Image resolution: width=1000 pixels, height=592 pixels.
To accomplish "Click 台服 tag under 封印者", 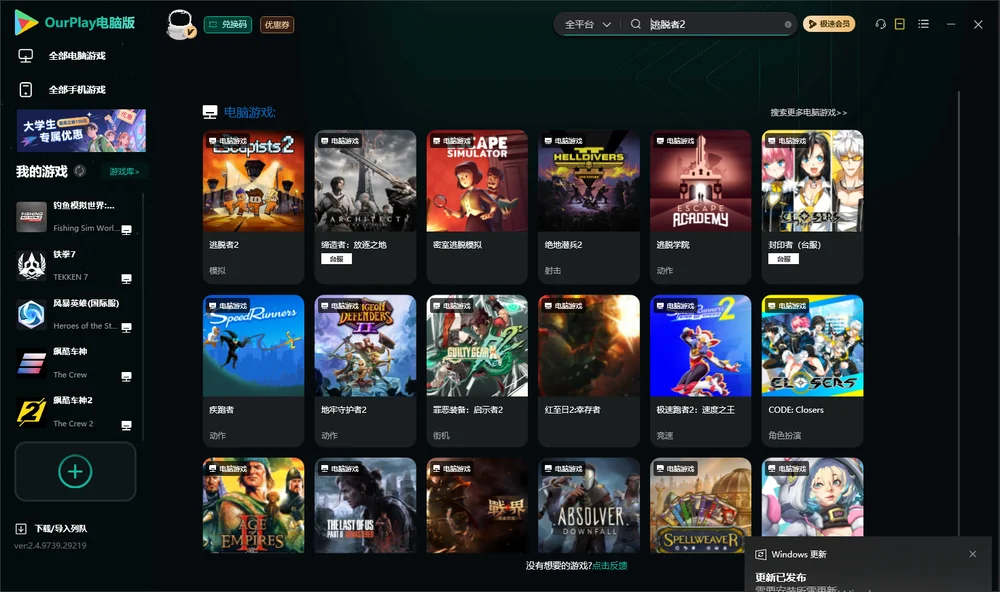I will 783,259.
